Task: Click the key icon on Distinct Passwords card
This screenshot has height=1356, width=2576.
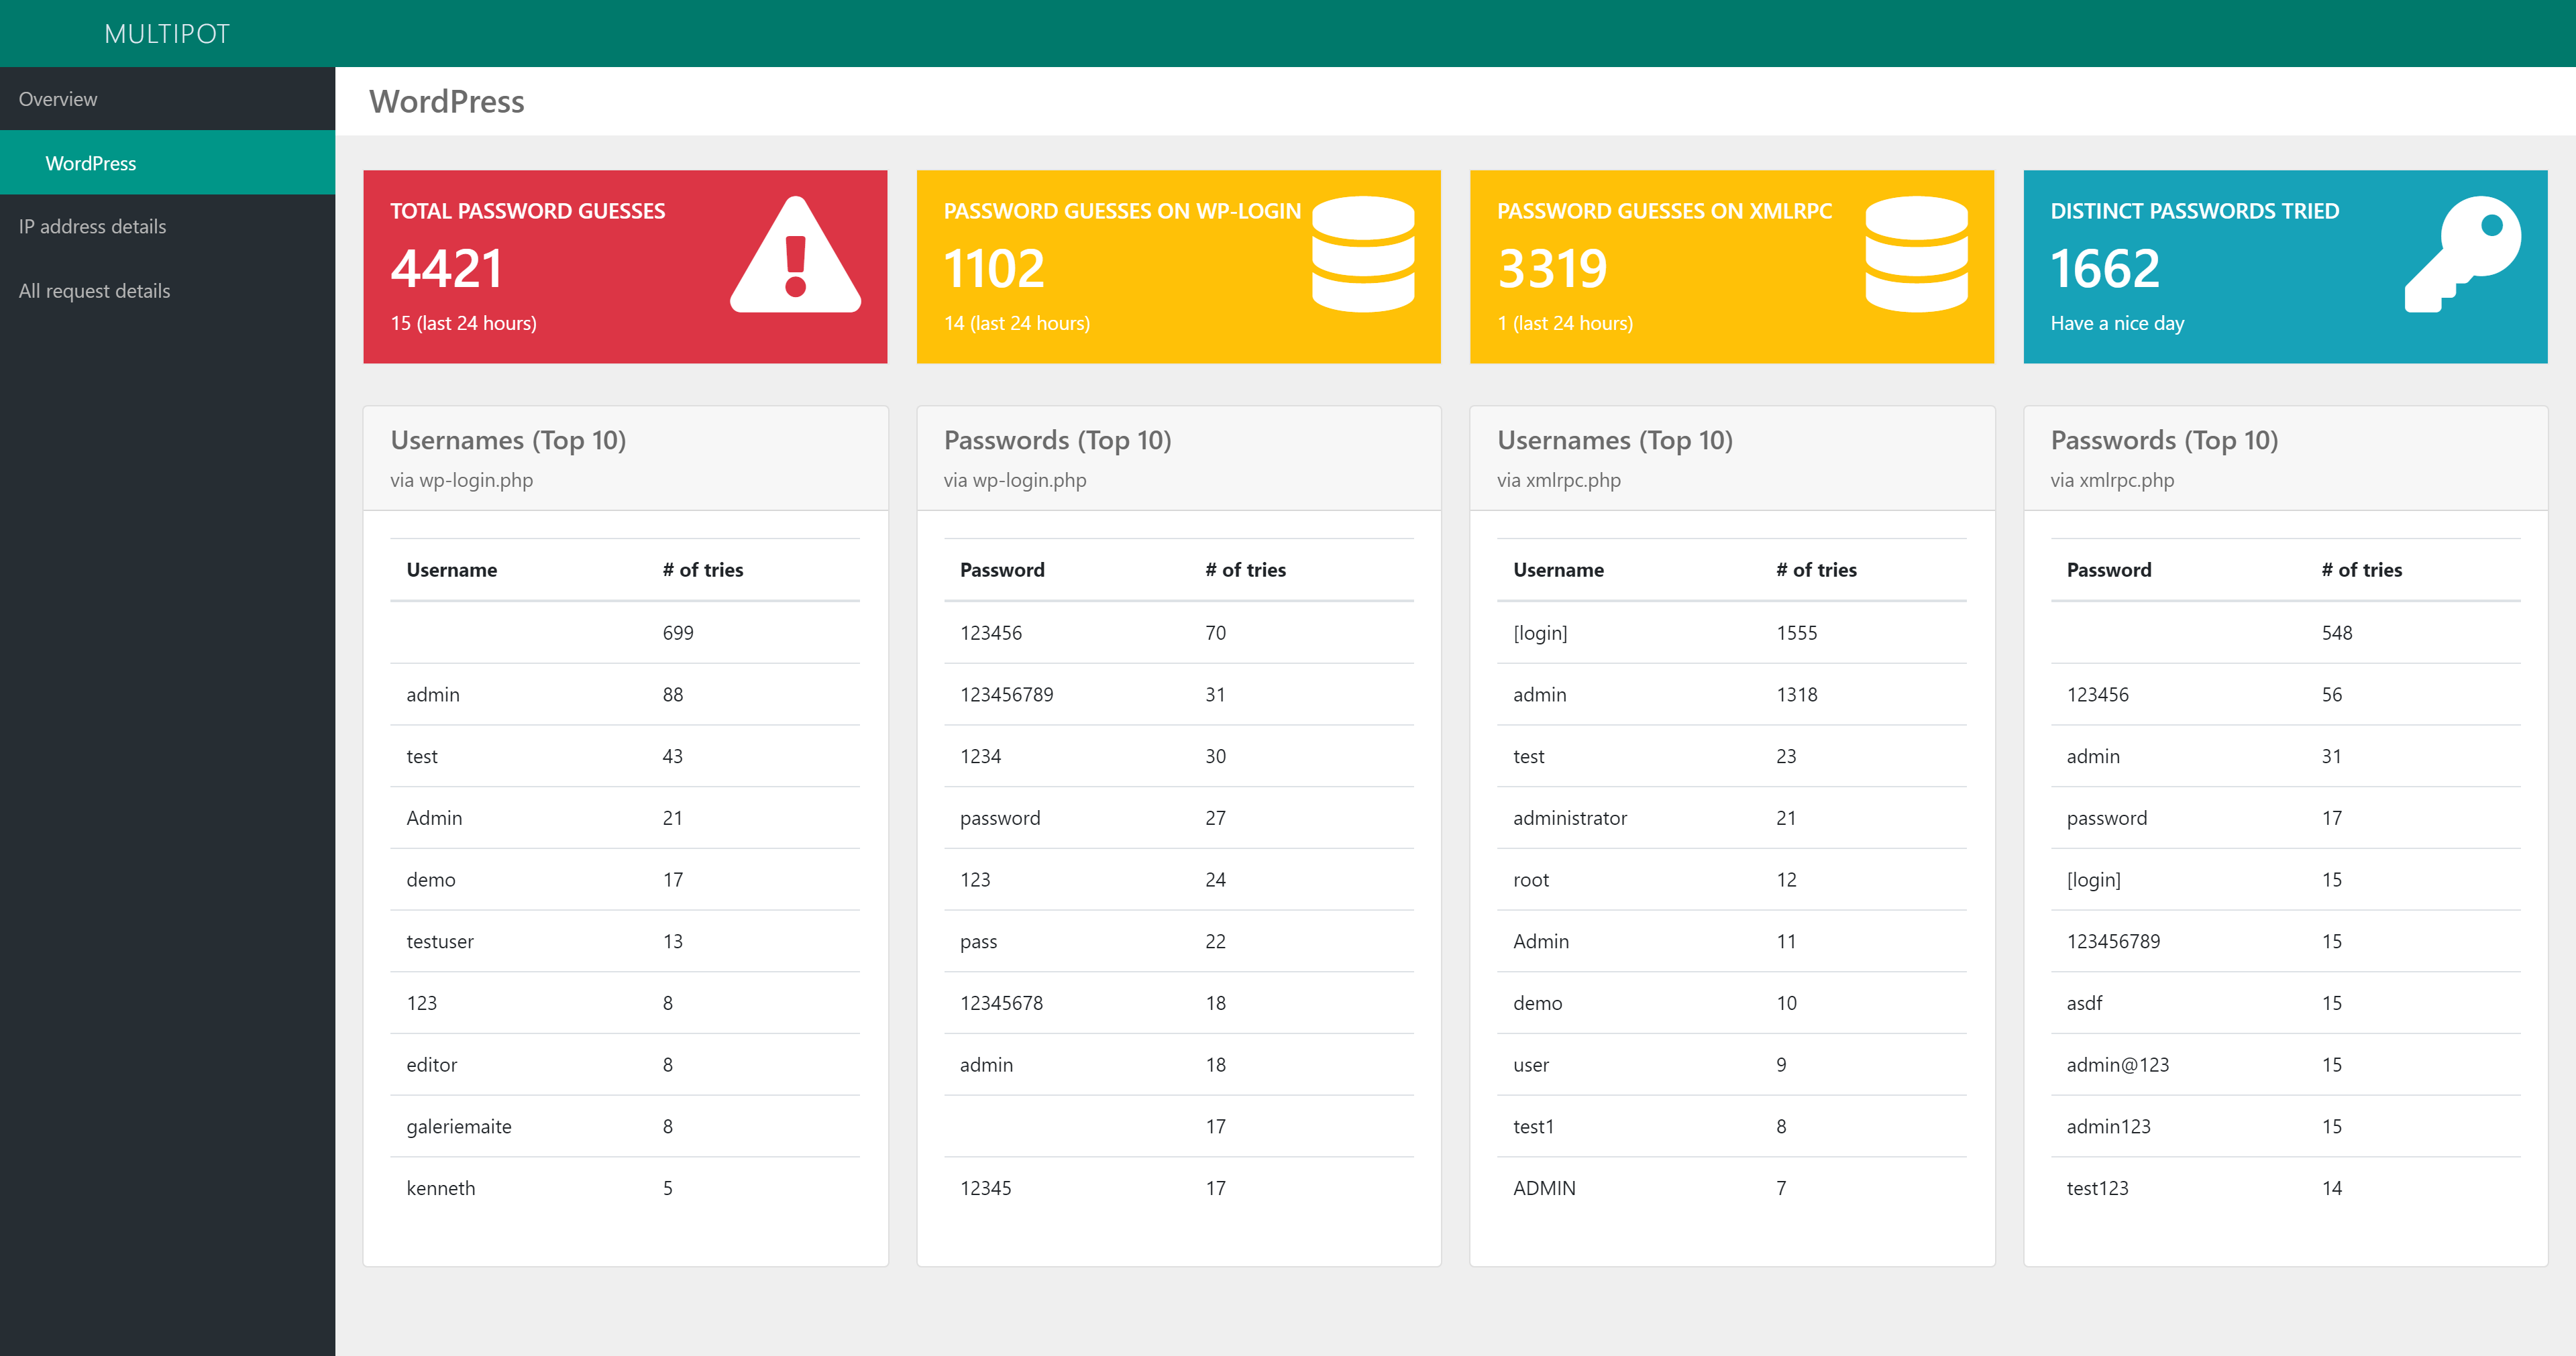Action: (x=2462, y=254)
